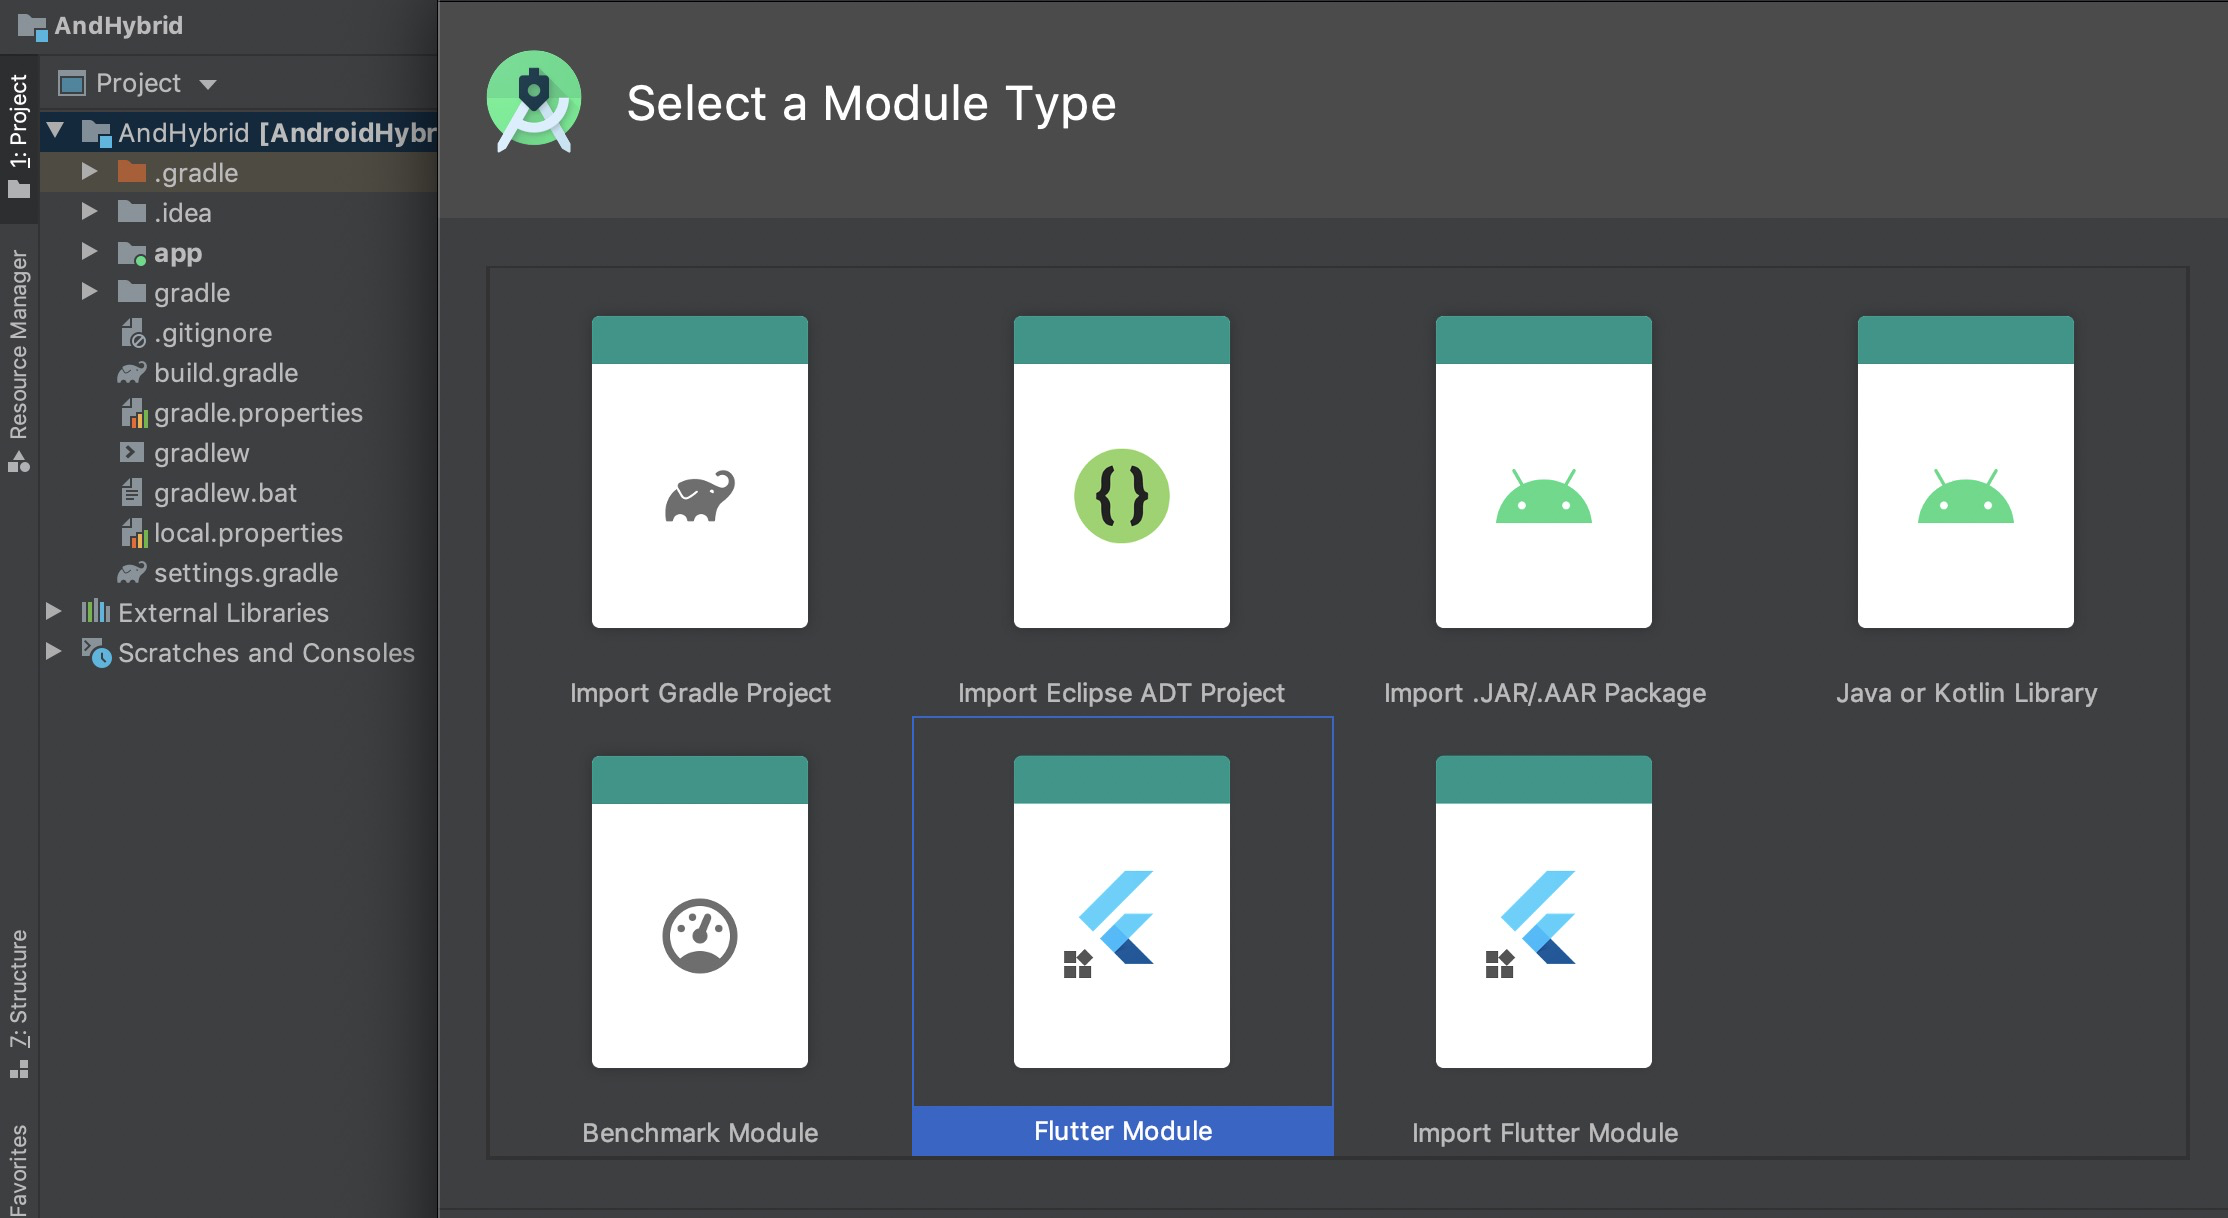Screen dimensions: 2228x1218
Task: Select External Libraries in the tree
Action: point(239,612)
